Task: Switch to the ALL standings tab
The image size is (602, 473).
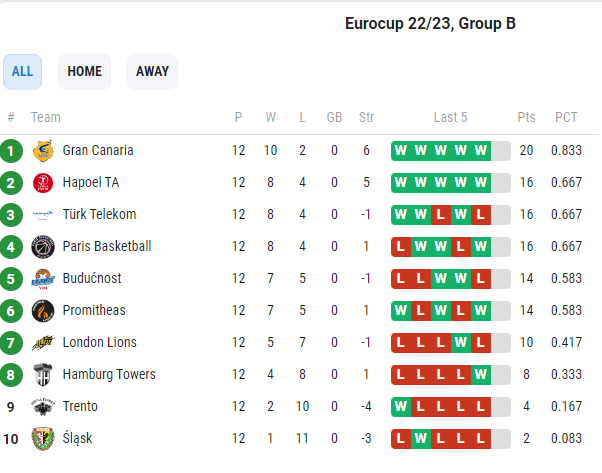Action: pyautogui.click(x=22, y=72)
